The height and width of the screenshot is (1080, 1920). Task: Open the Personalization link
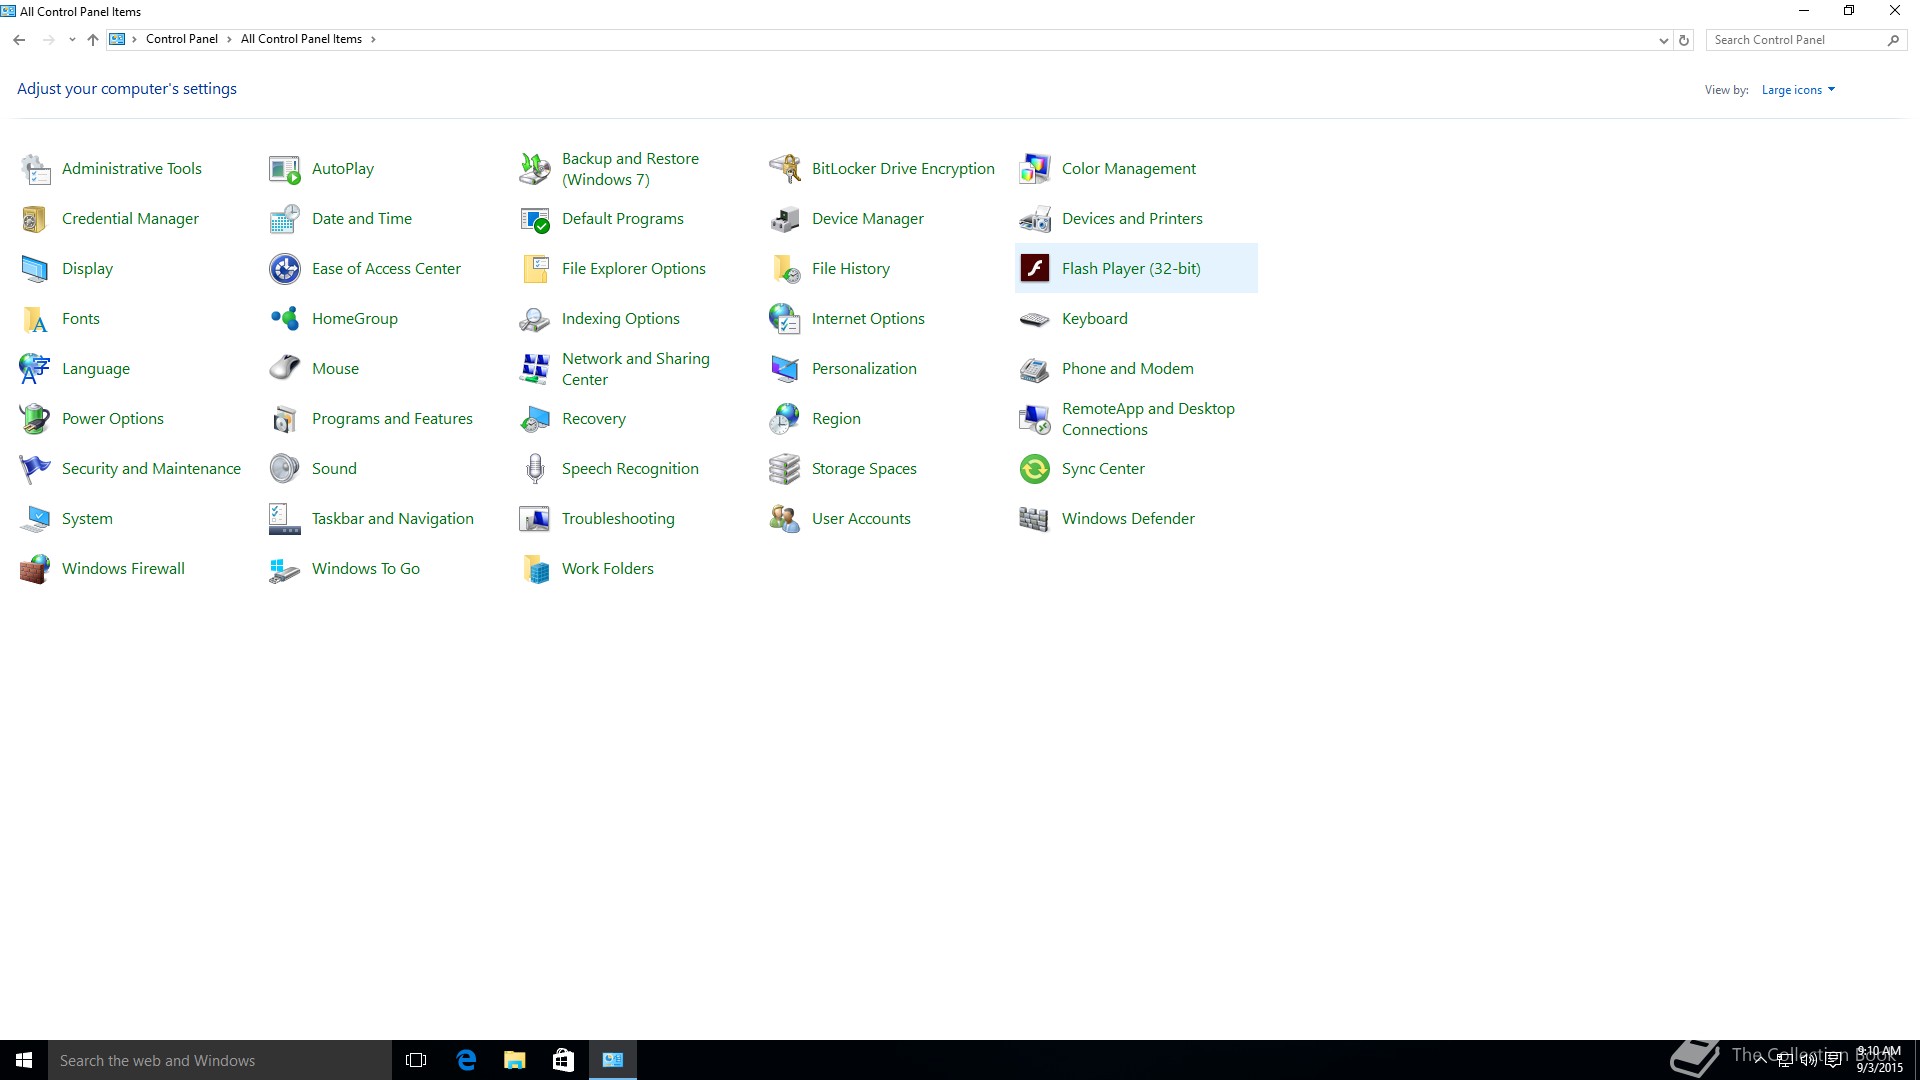click(864, 369)
